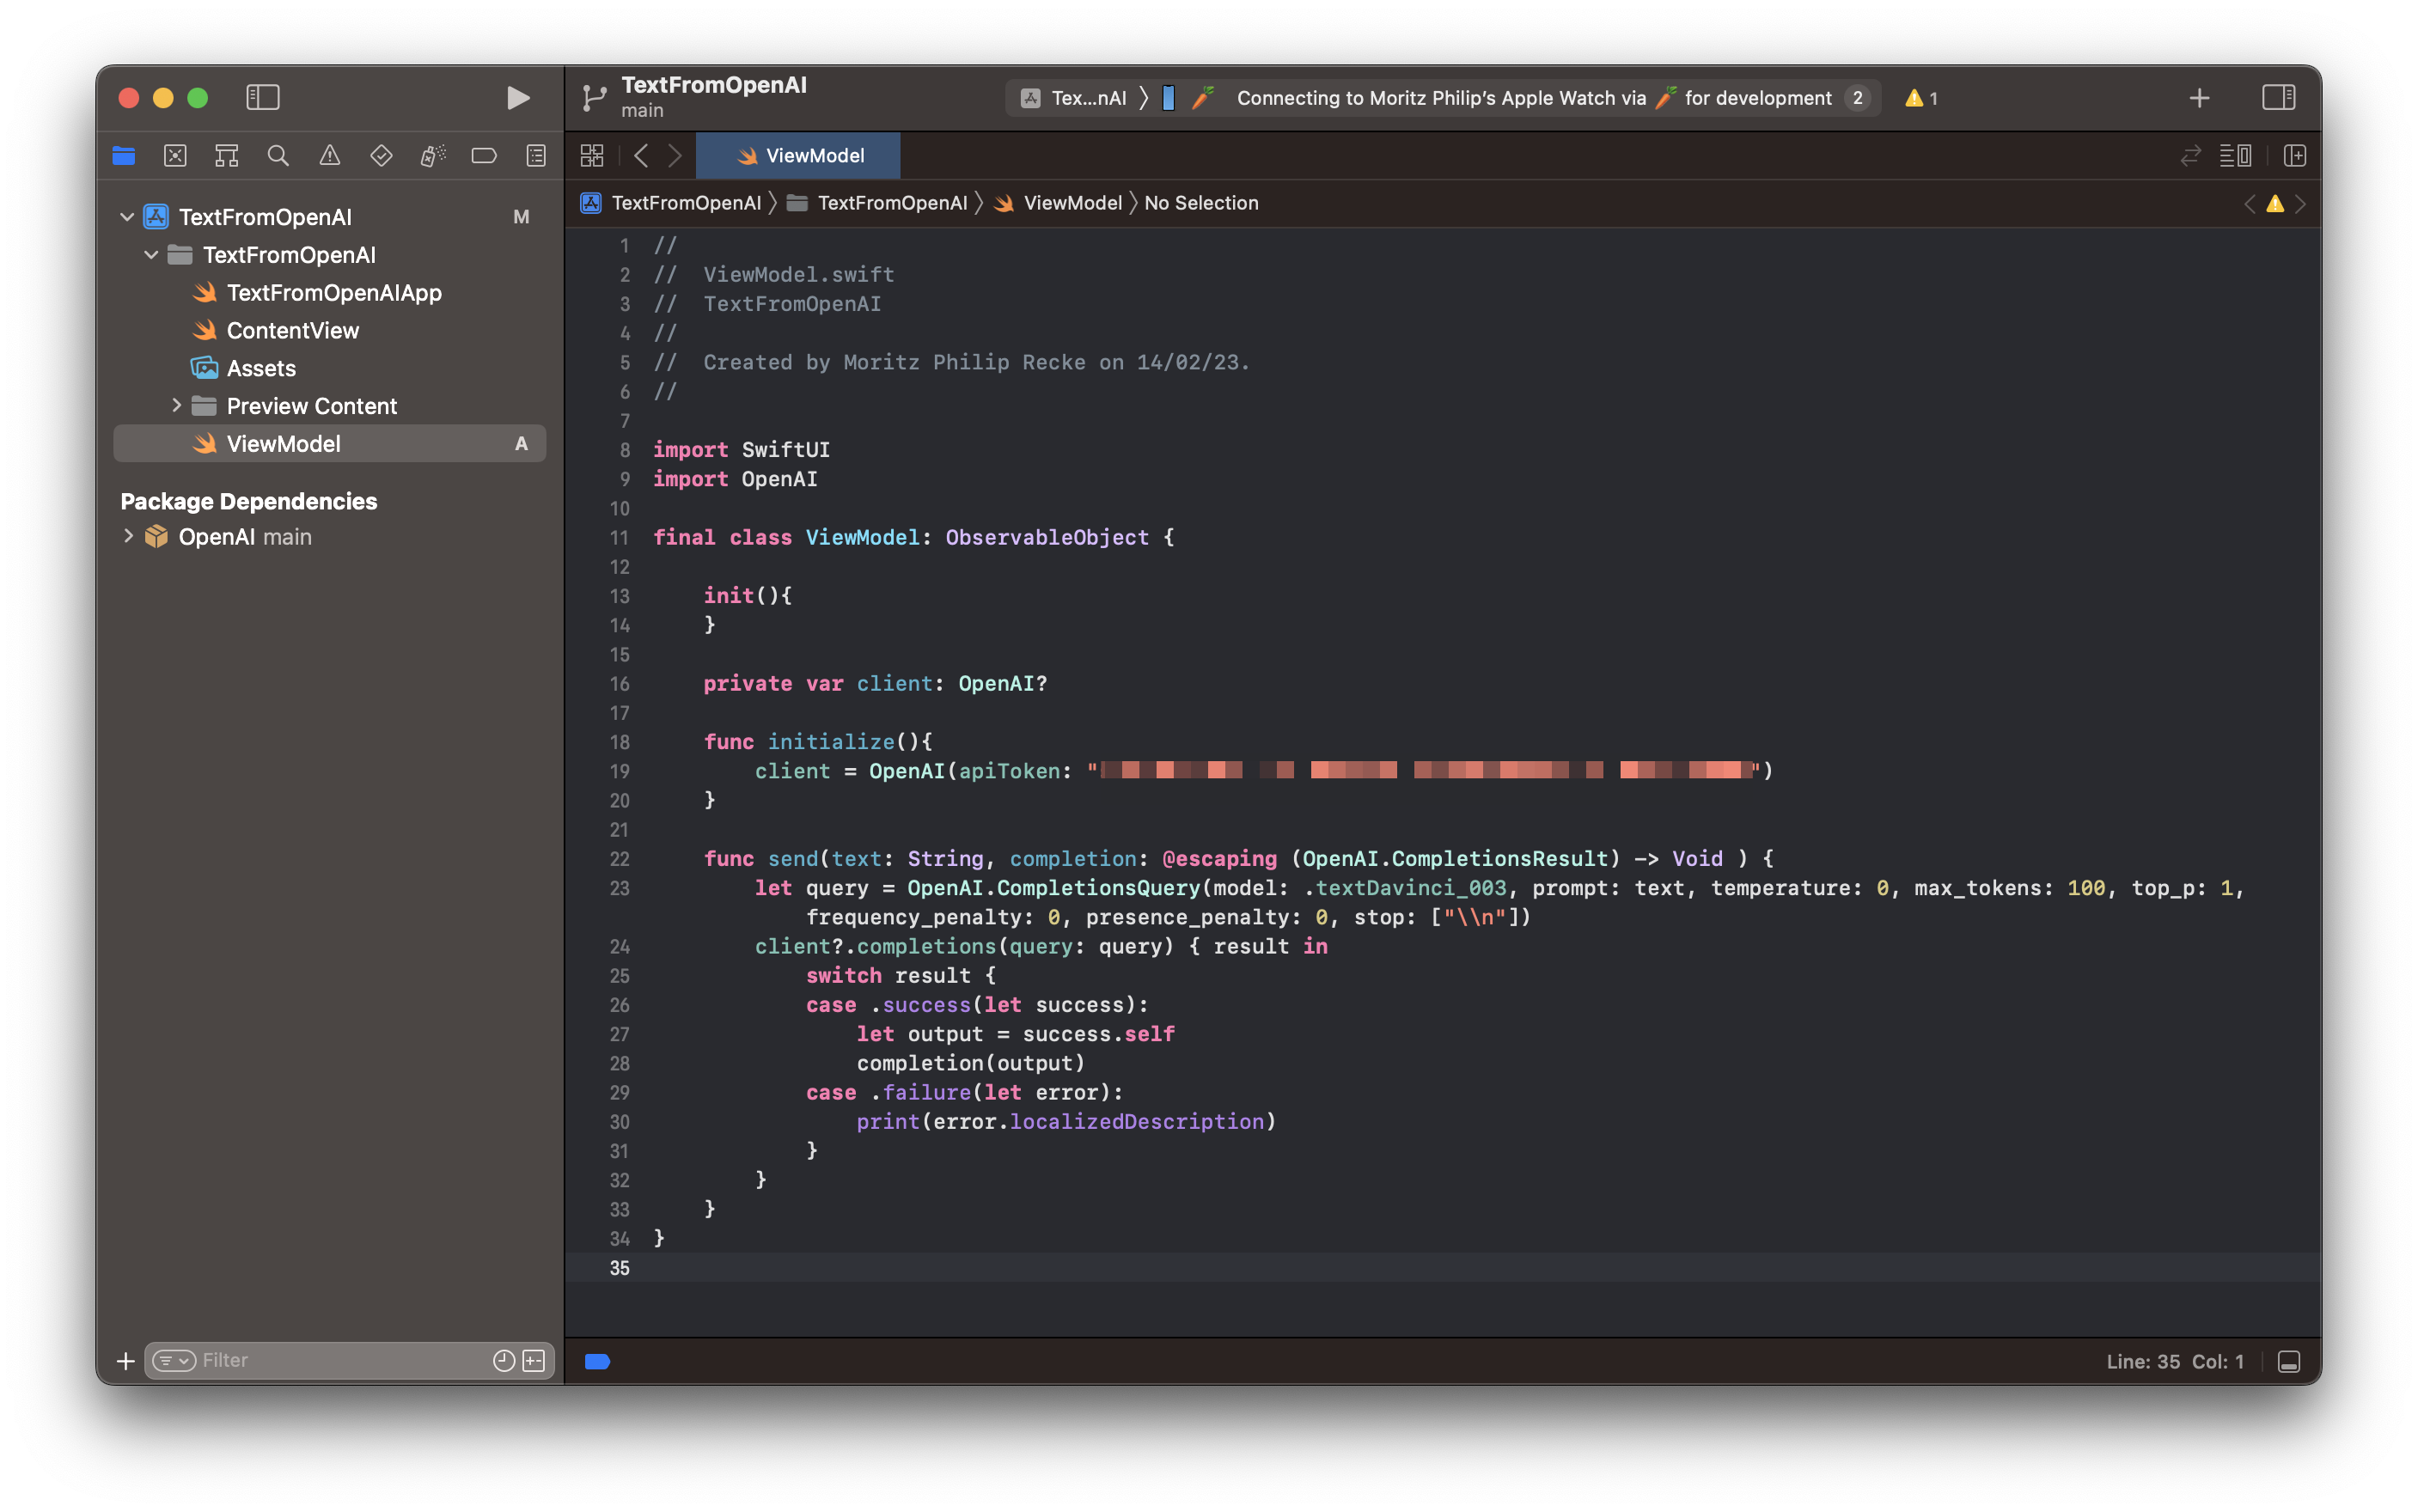
Task: Expand the Preview Content folder
Action: (177, 405)
